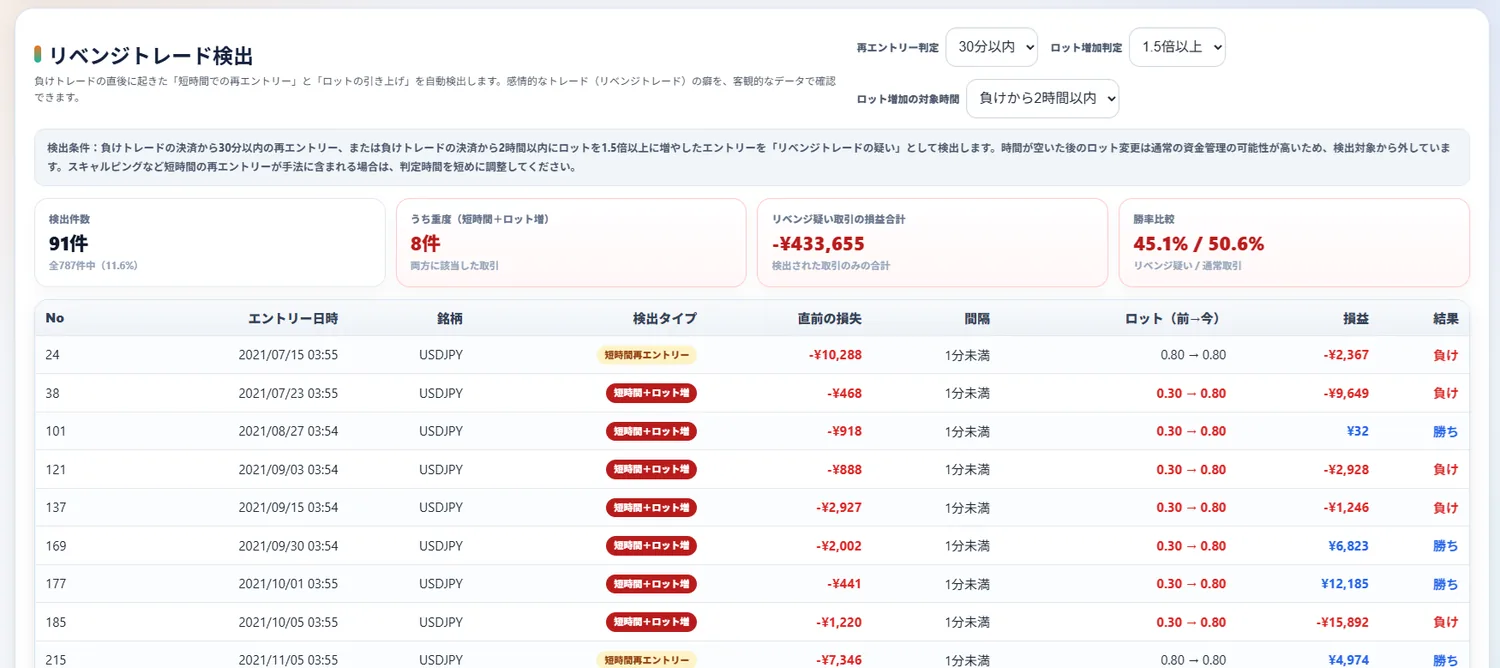
Task: Click the previous loss -¥2,927
Action: click(x=839, y=507)
